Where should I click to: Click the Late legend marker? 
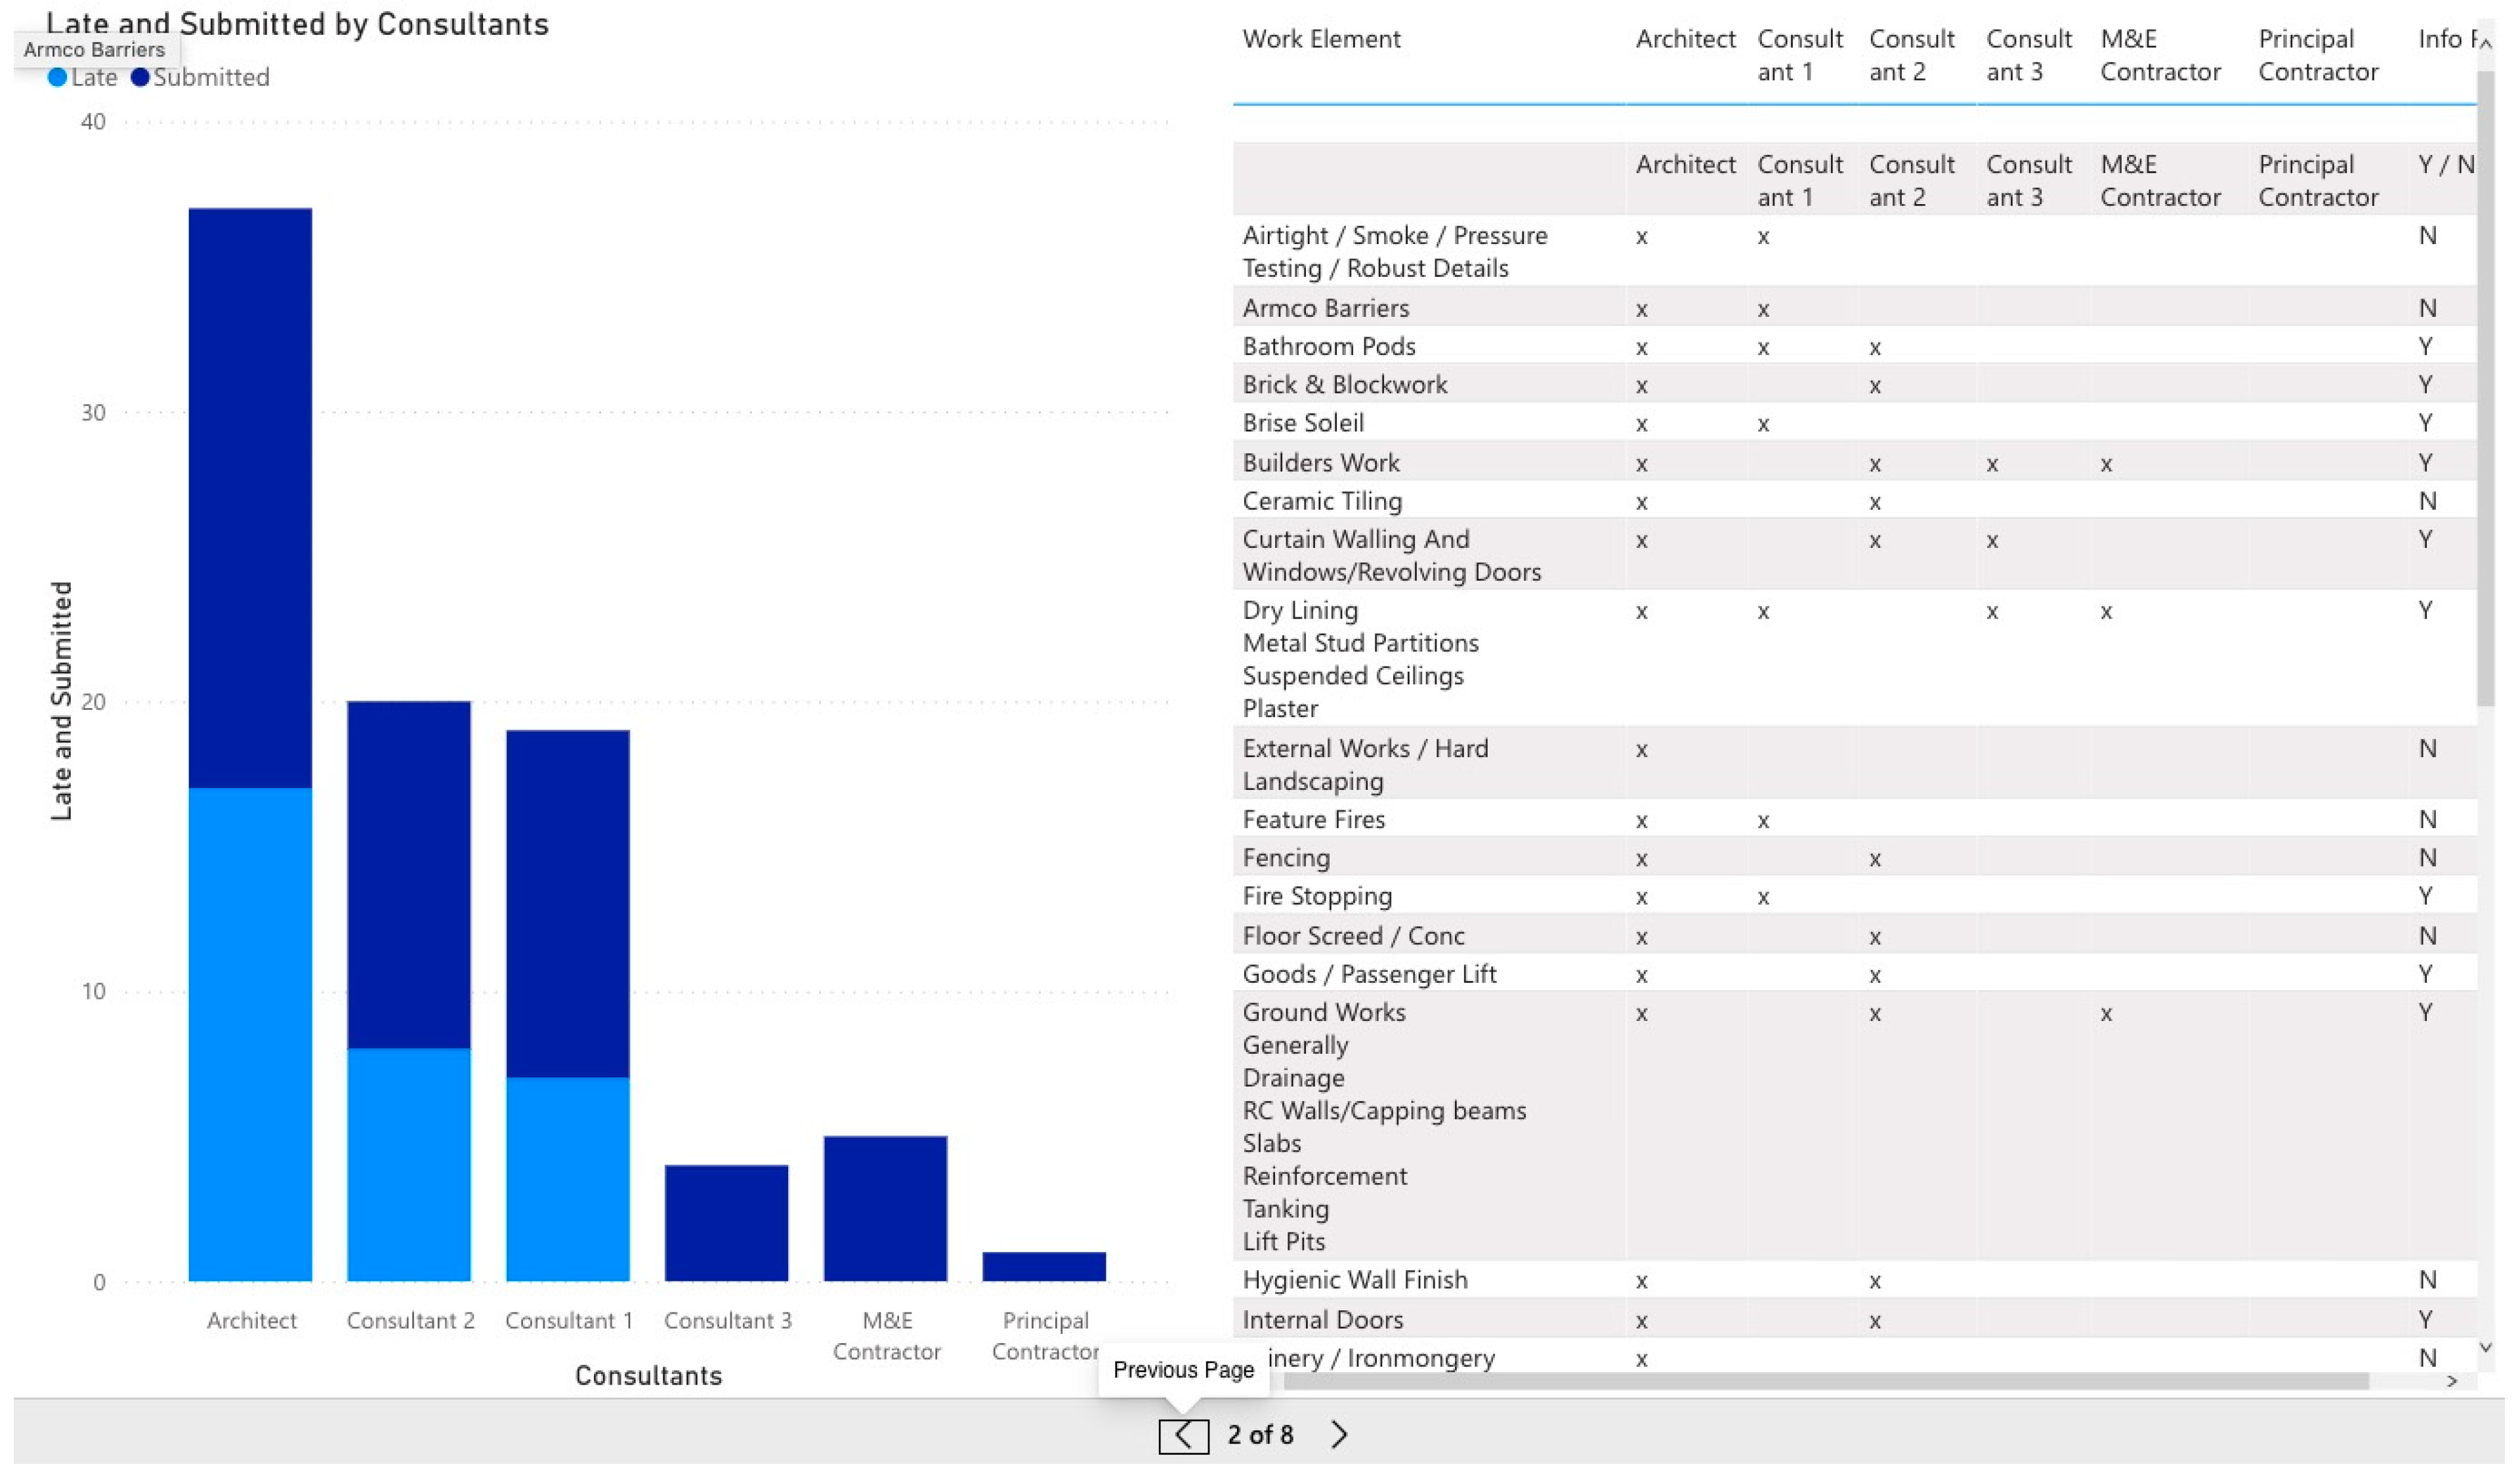[58, 78]
